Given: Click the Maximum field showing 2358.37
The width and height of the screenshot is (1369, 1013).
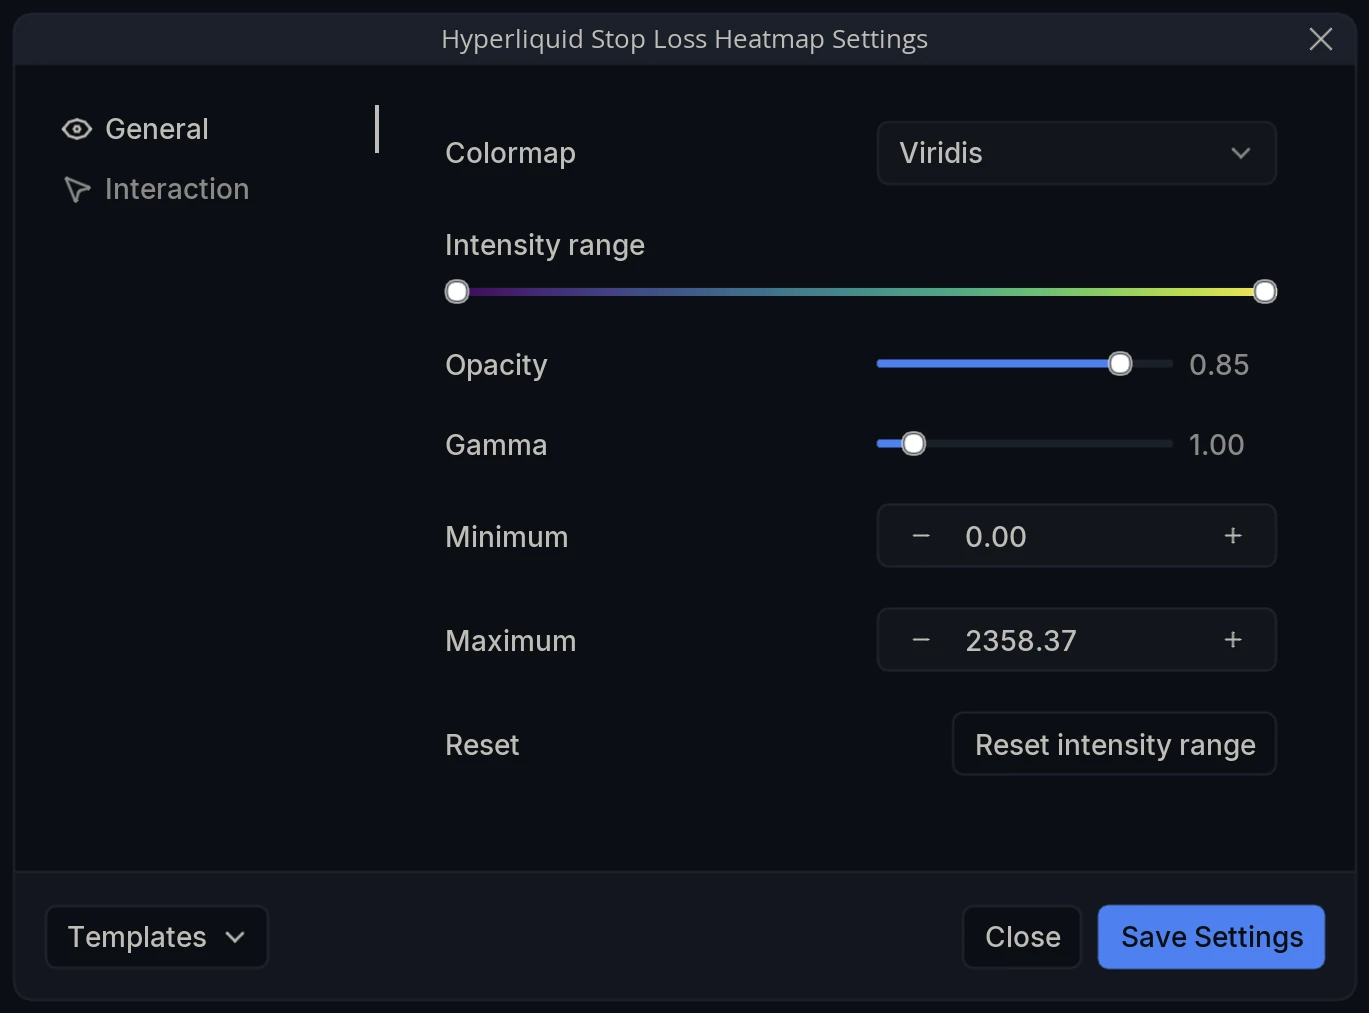Looking at the screenshot, I should (x=1076, y=640).
